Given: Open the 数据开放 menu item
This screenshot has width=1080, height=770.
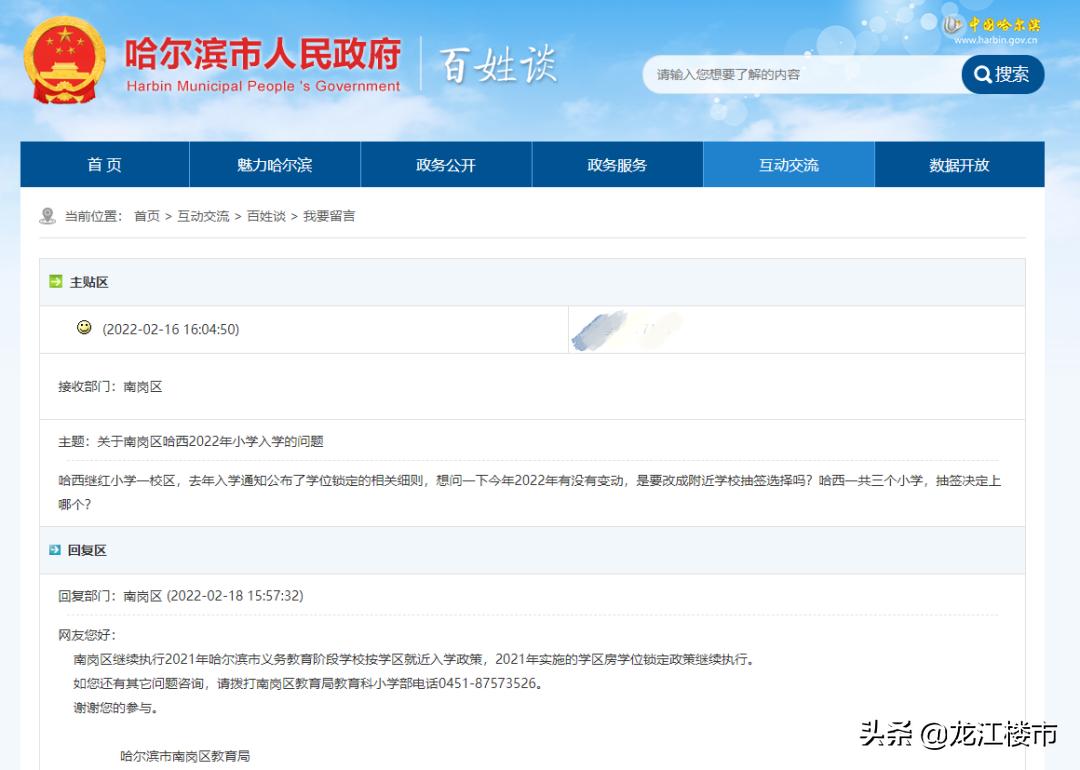Looking at the screenshot, I should click(x=960, y=164).
